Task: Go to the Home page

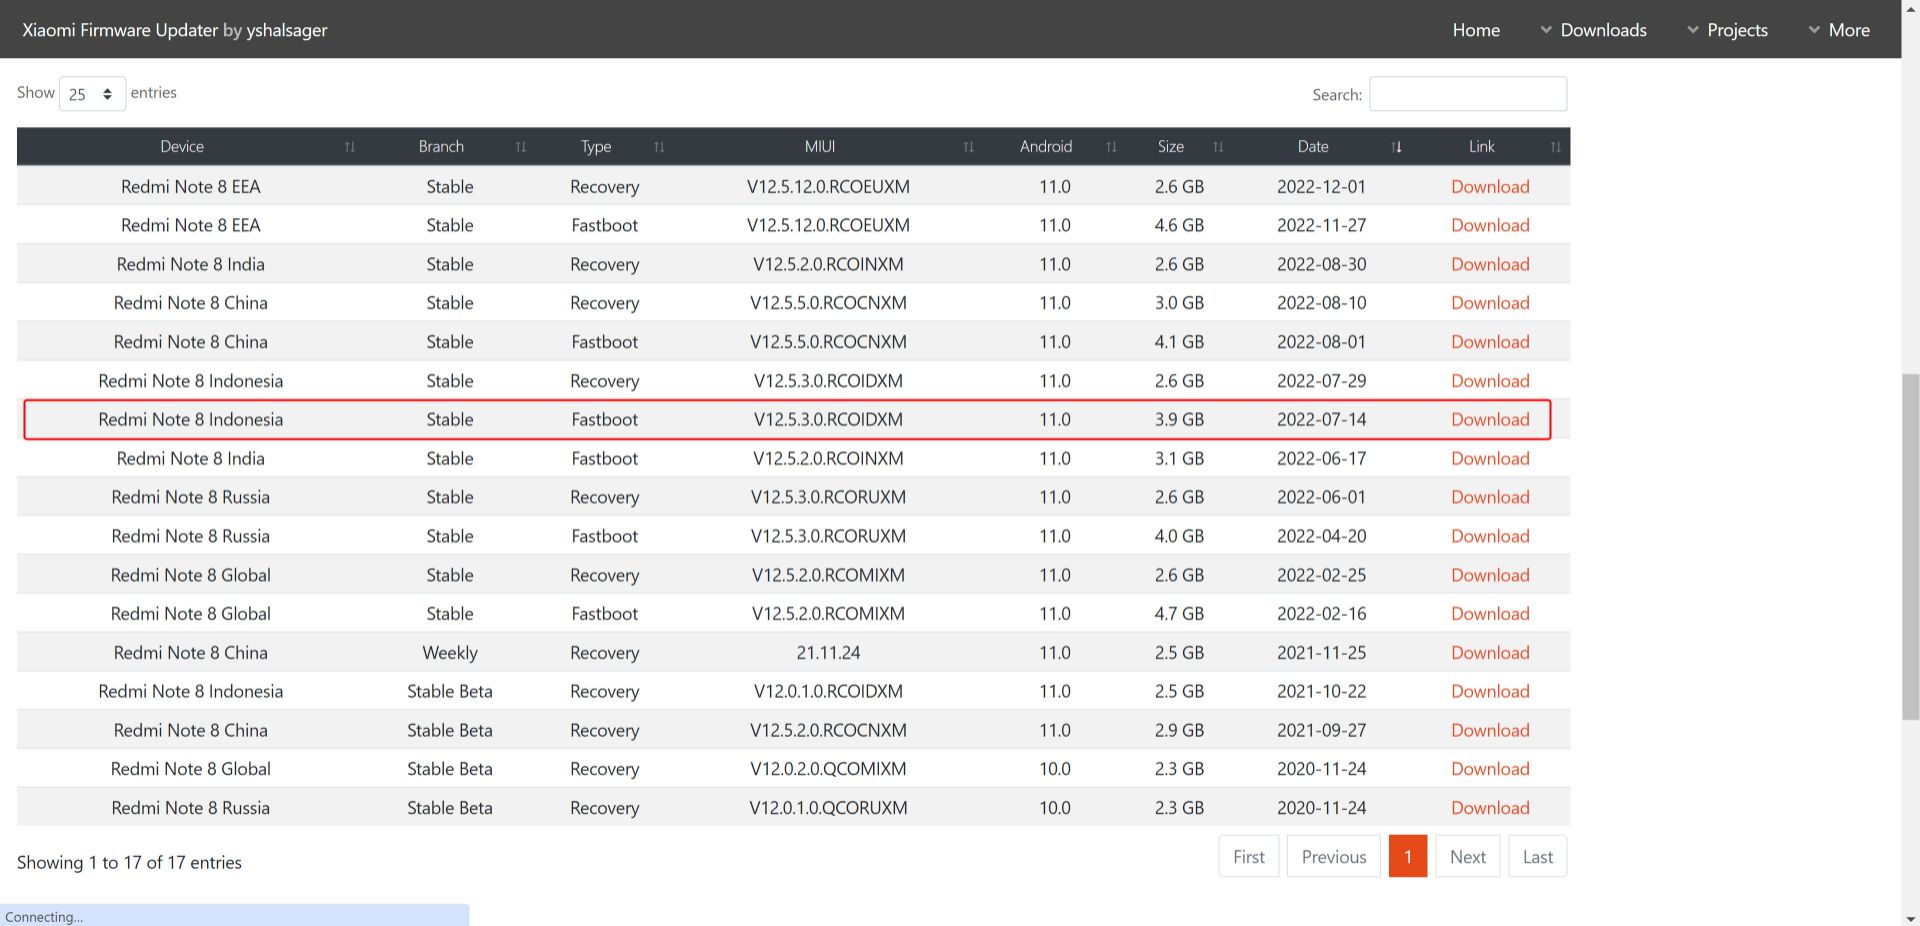Action: pyautogui.click(x=1476, y=30)
